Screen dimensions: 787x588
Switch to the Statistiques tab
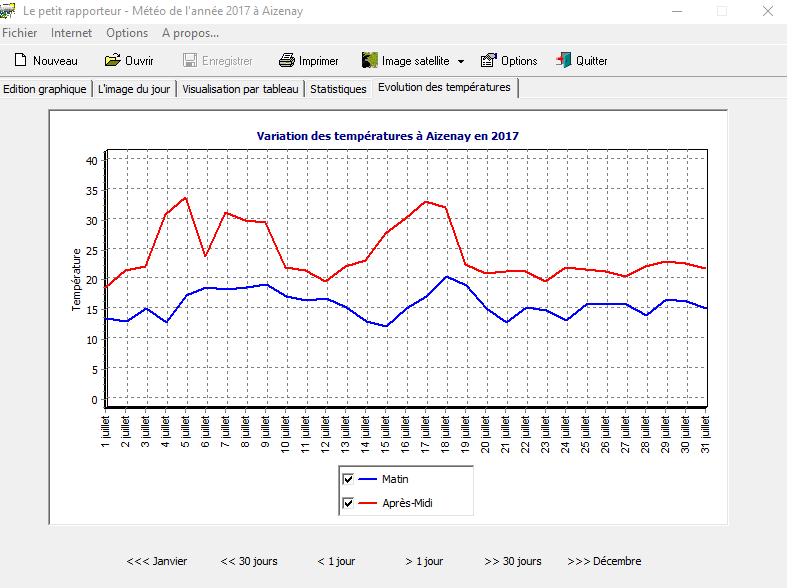338,89
